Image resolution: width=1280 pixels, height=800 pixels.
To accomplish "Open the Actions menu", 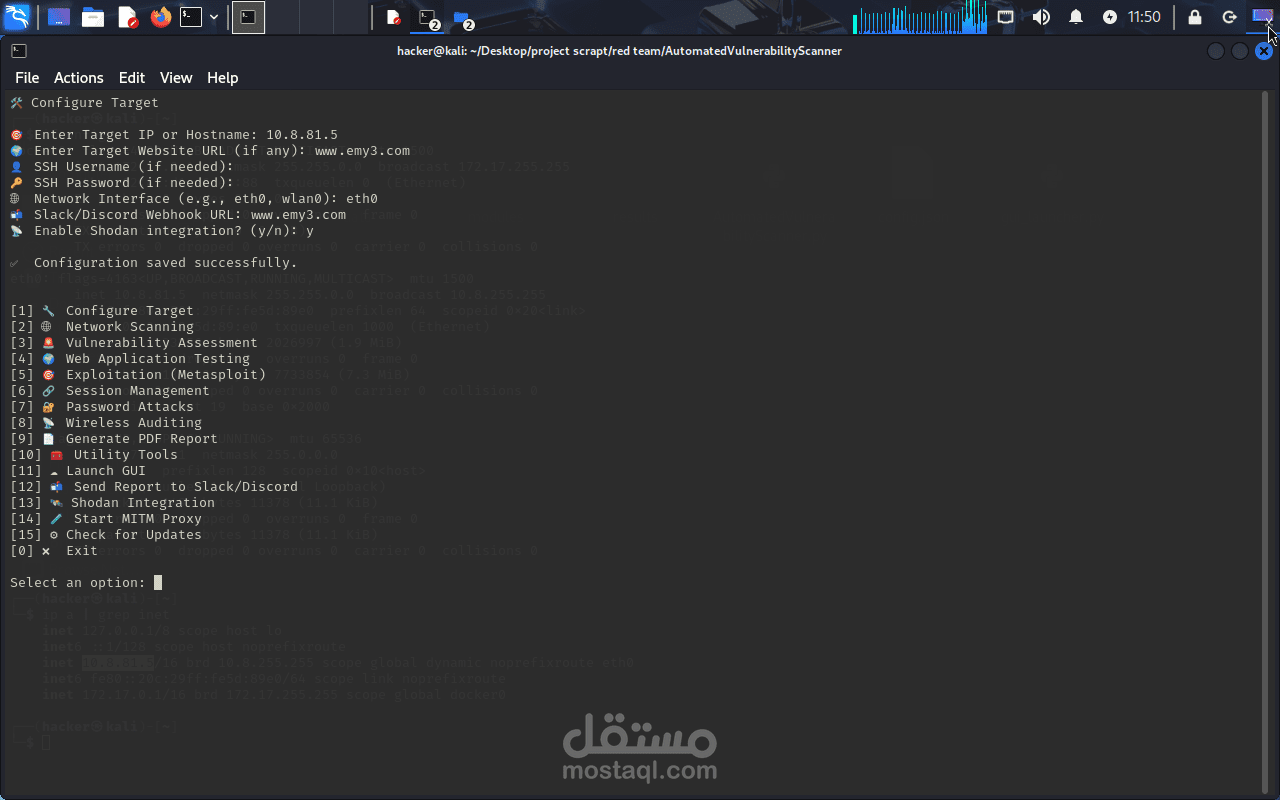I will 79,78.
